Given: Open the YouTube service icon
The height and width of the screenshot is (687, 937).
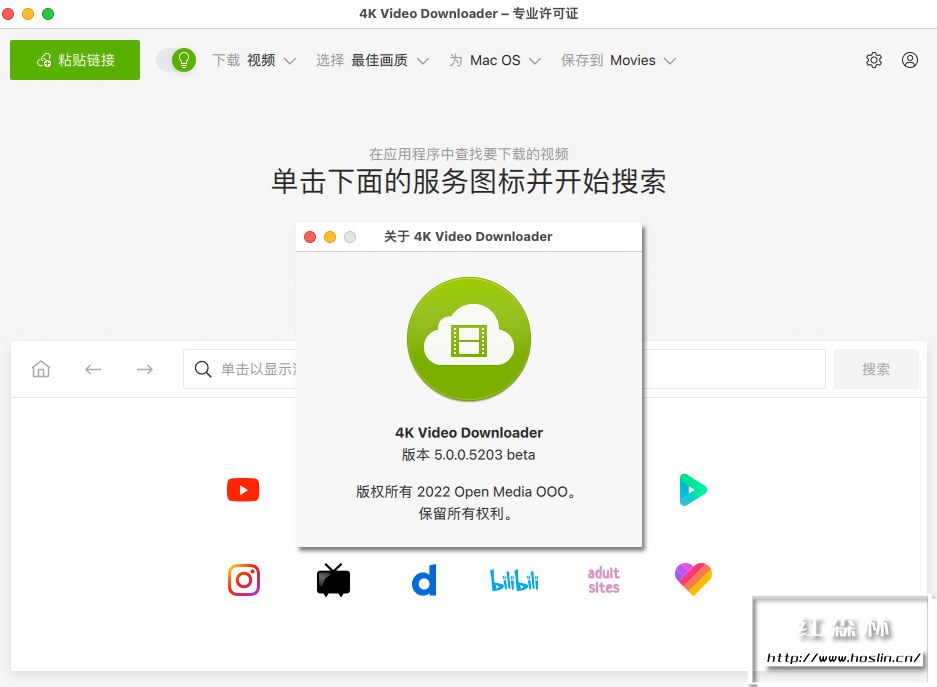Looking at the screenshot, I should pyautogui.click(x=243, y=490).
